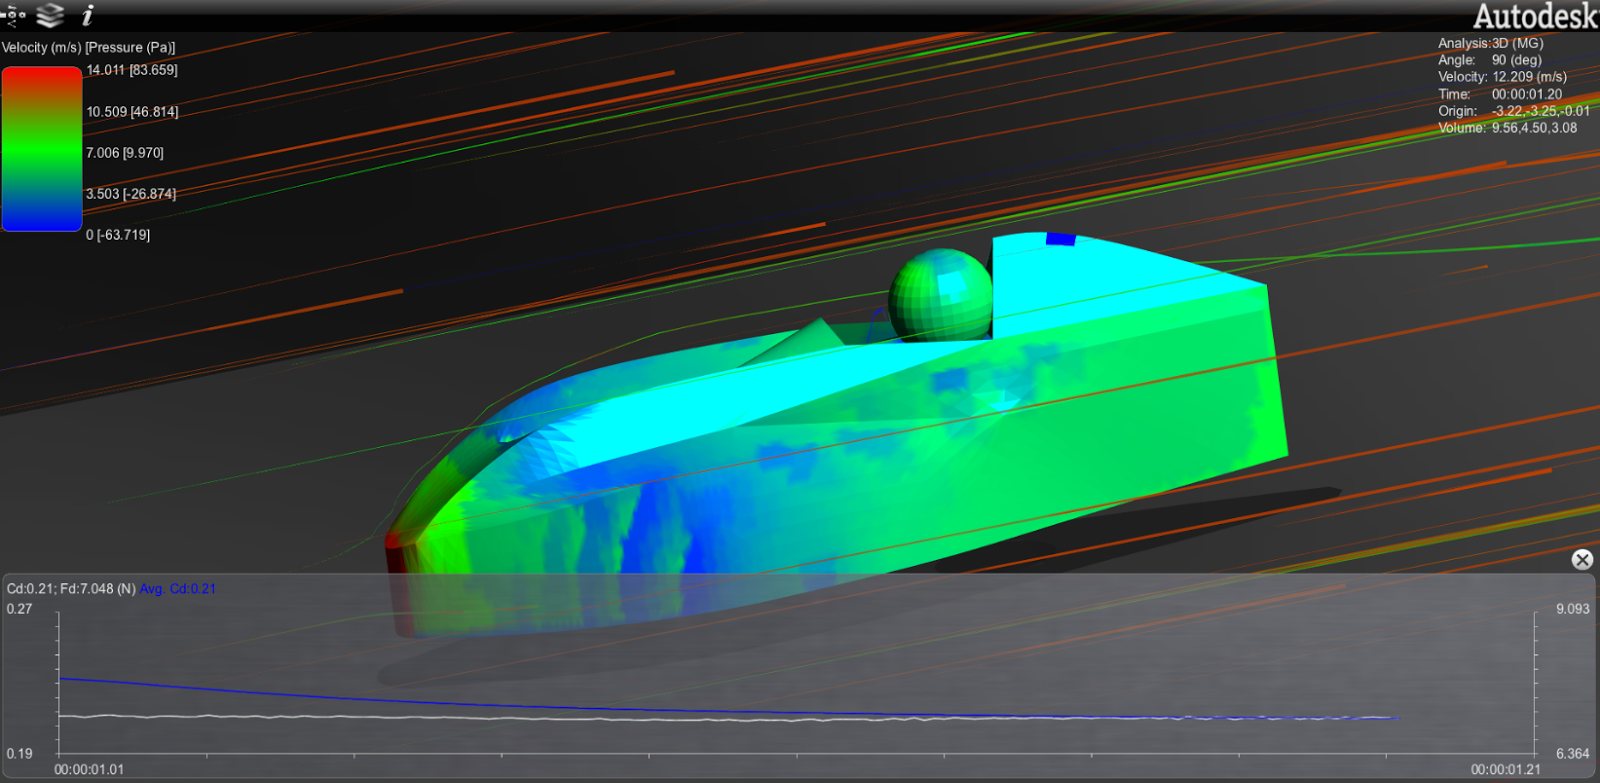Click the 'Velocity (m/s) [Pressure (Pa)]' legend title
This screenshot has height=783, width=1600.
click(88, 47)
